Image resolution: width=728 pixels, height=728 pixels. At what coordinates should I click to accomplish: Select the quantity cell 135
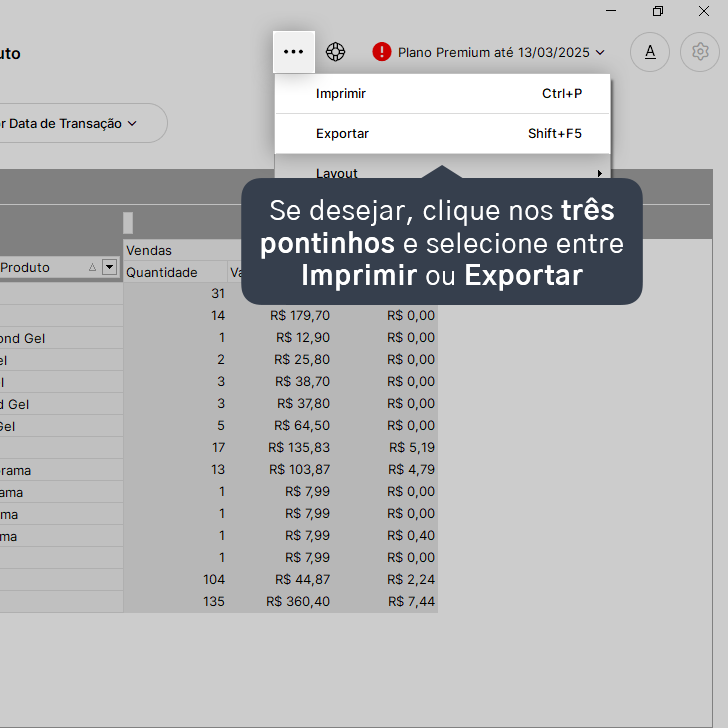[x=214, y=602]
